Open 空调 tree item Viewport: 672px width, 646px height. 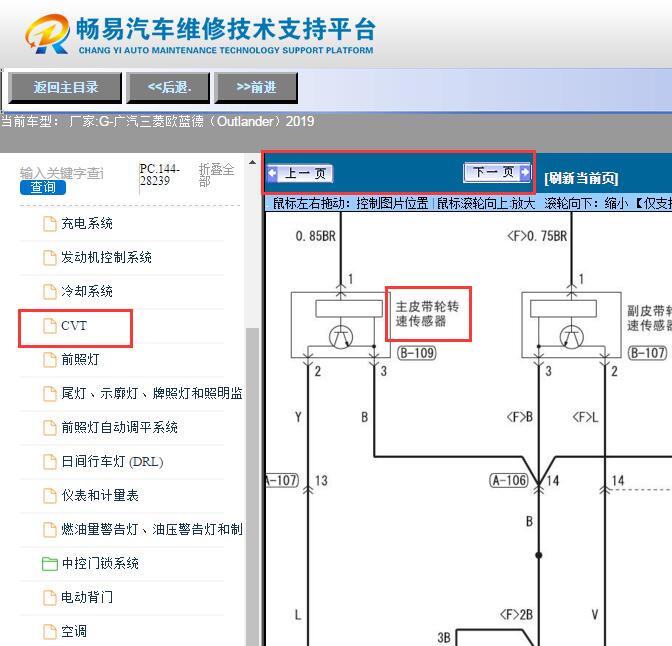coord(74,631)
